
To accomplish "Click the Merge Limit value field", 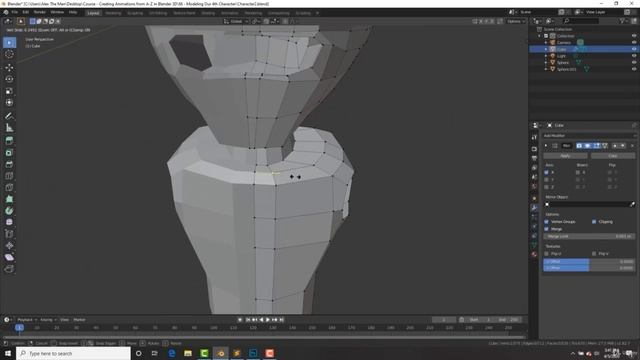I will click(589, 236).
